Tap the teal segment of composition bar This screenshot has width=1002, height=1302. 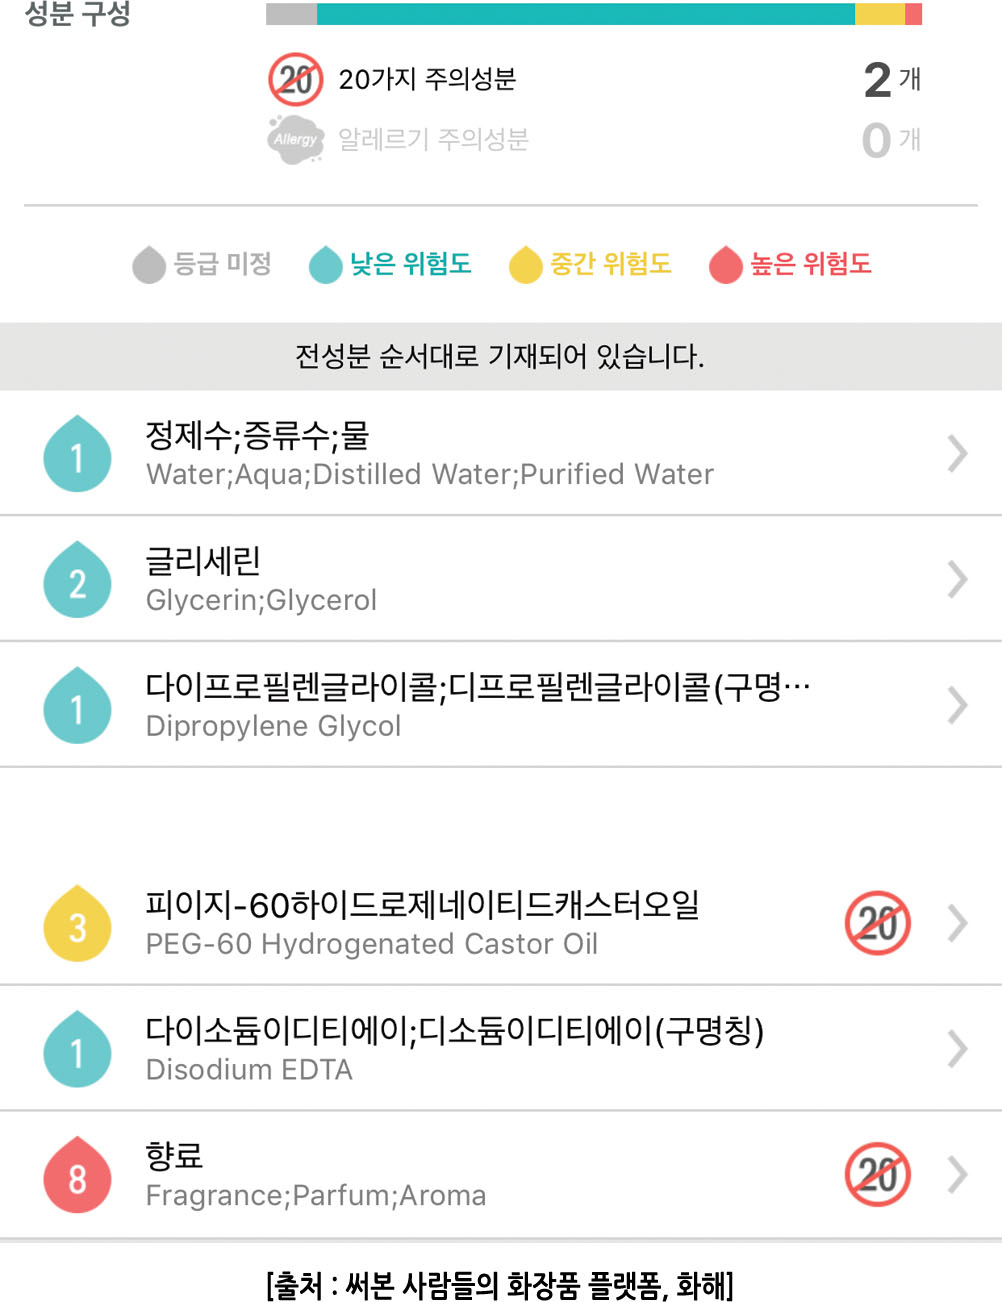(x=586, y=14)
